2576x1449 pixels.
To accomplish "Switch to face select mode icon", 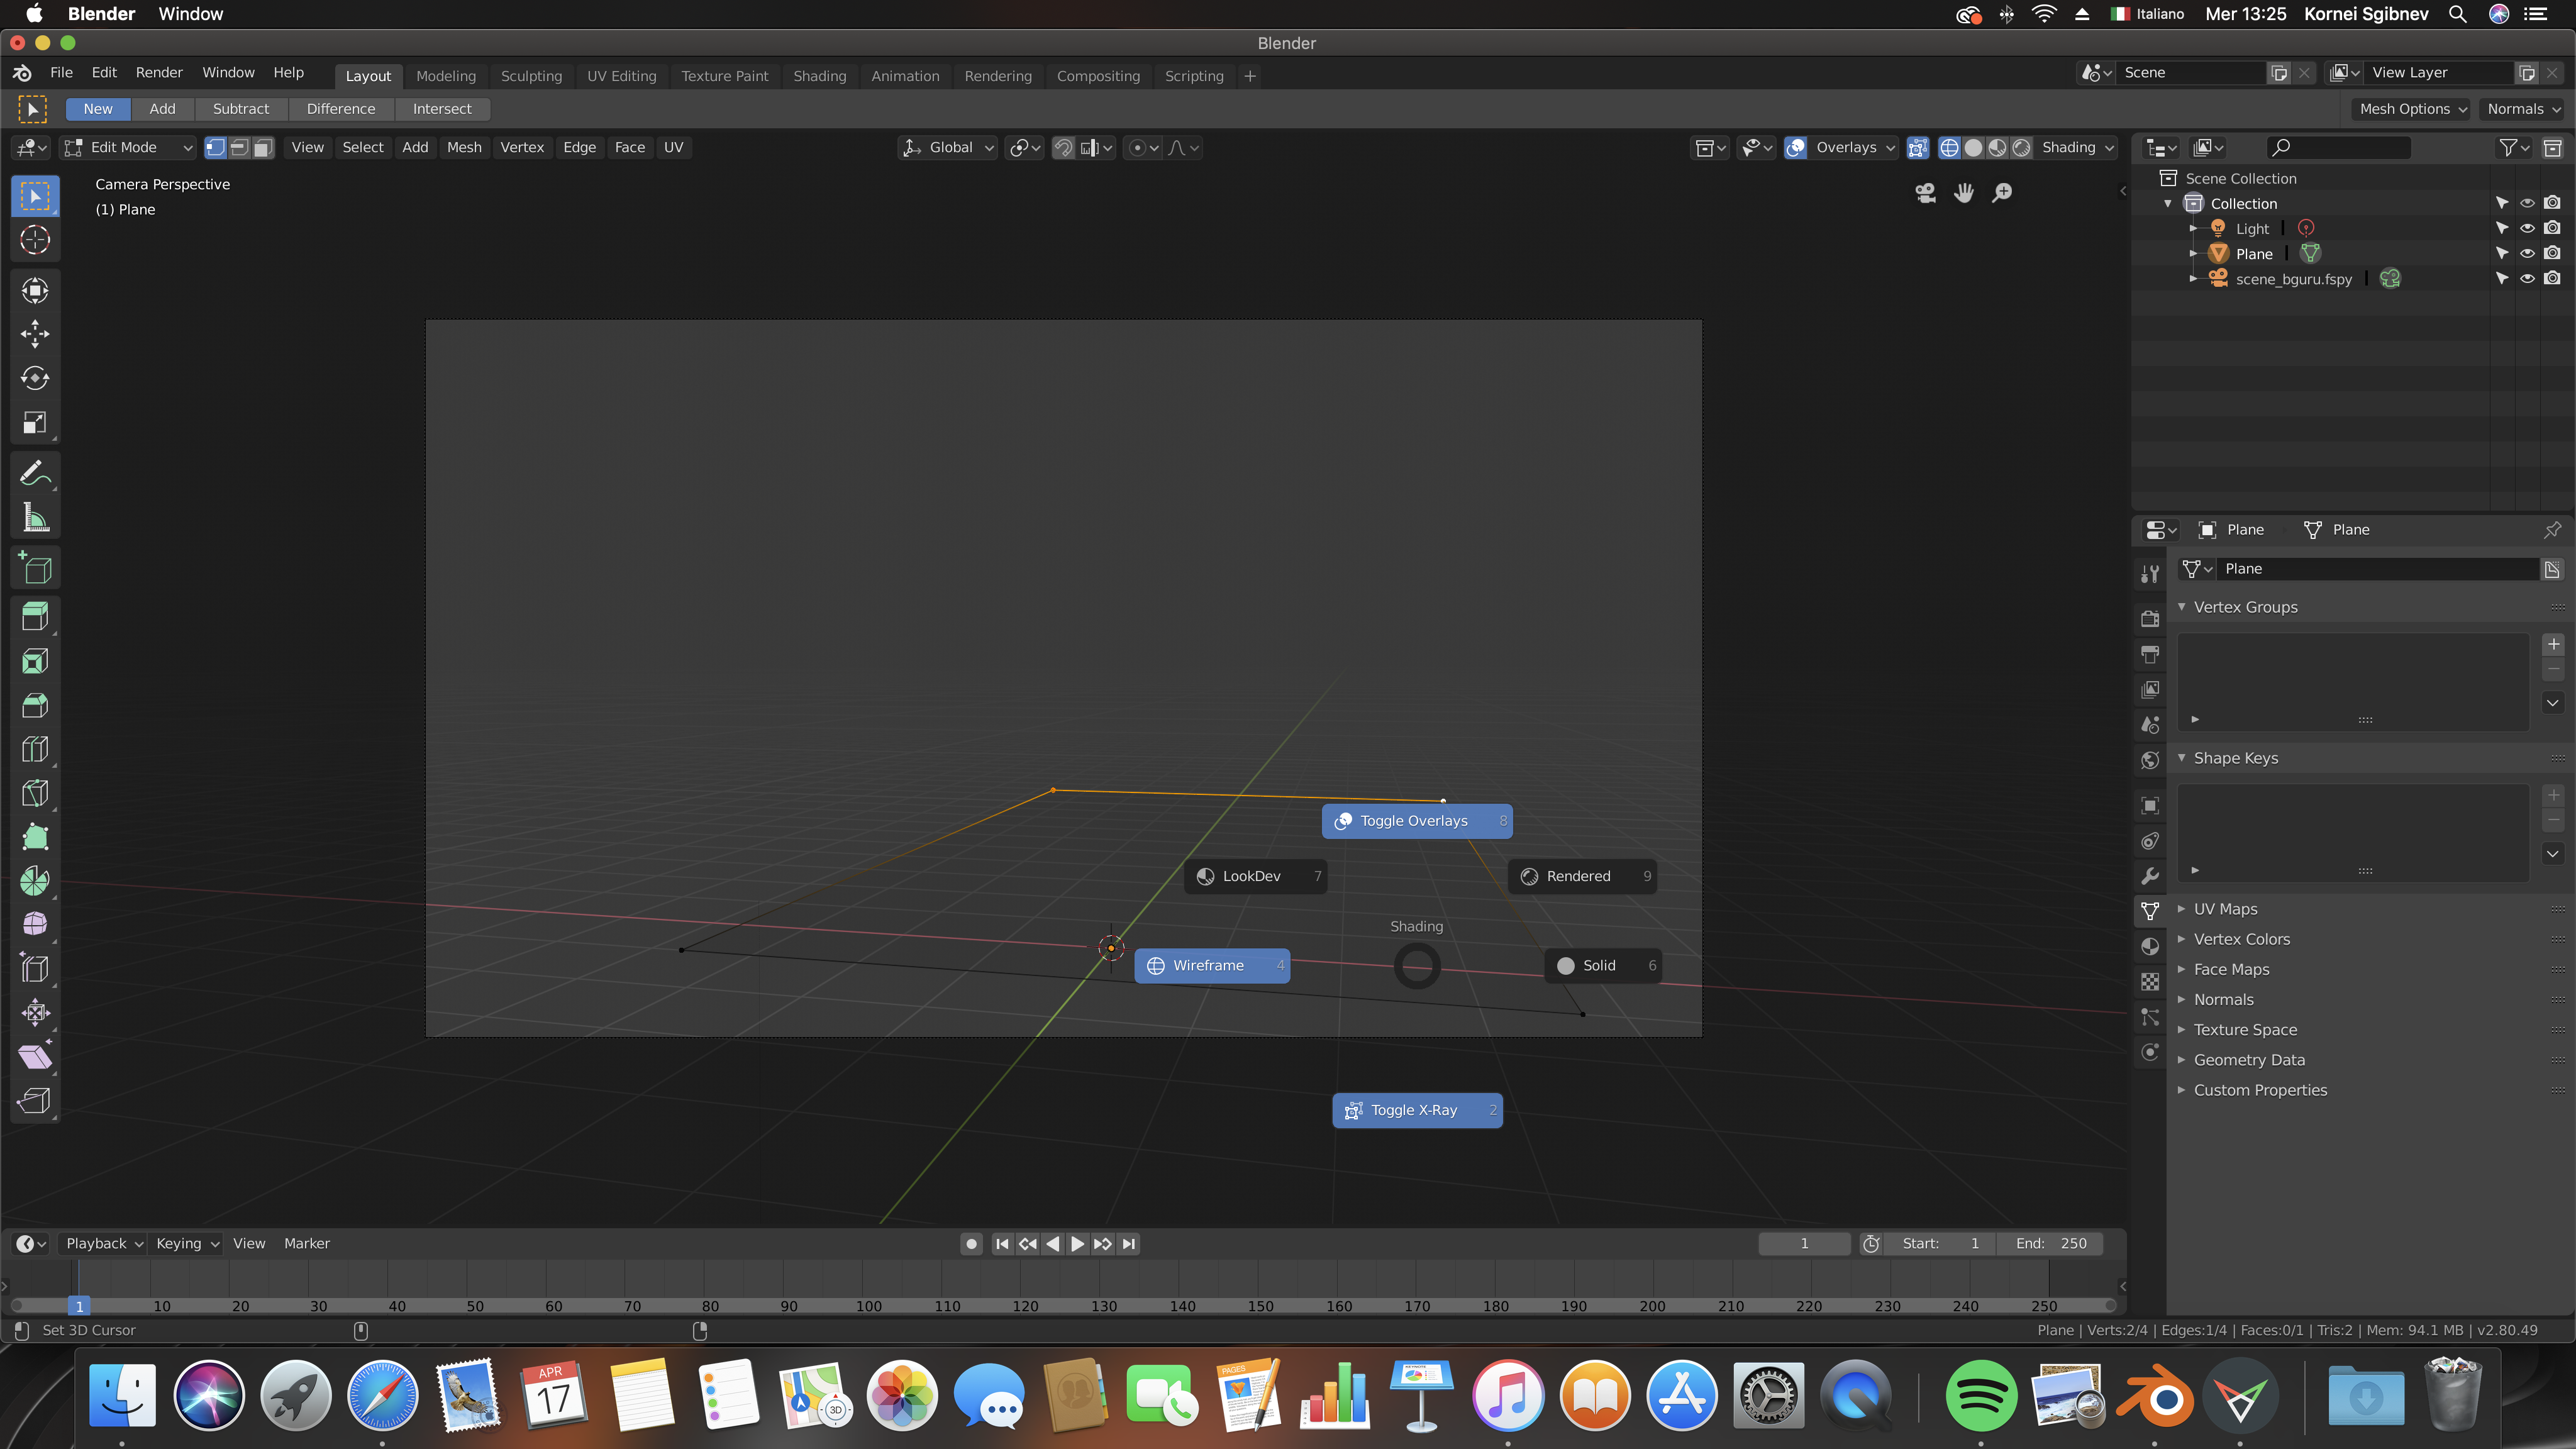I will click(263, 148).
